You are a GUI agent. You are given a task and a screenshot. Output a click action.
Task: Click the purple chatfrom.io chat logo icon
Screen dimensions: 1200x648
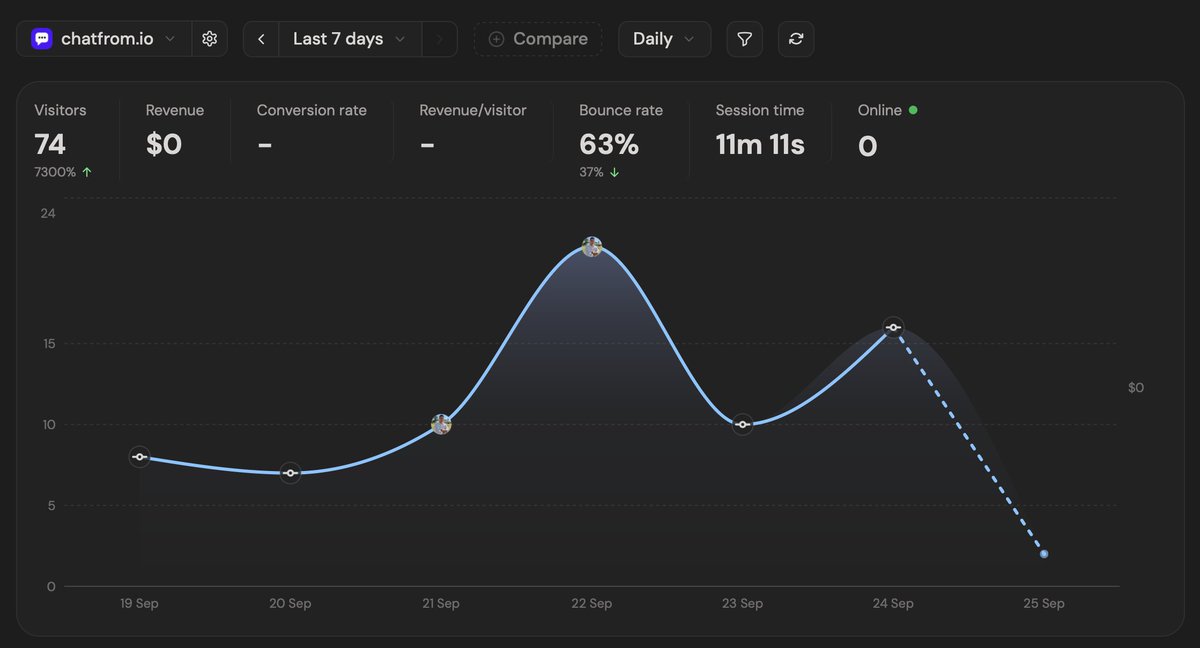pos(41,39)
